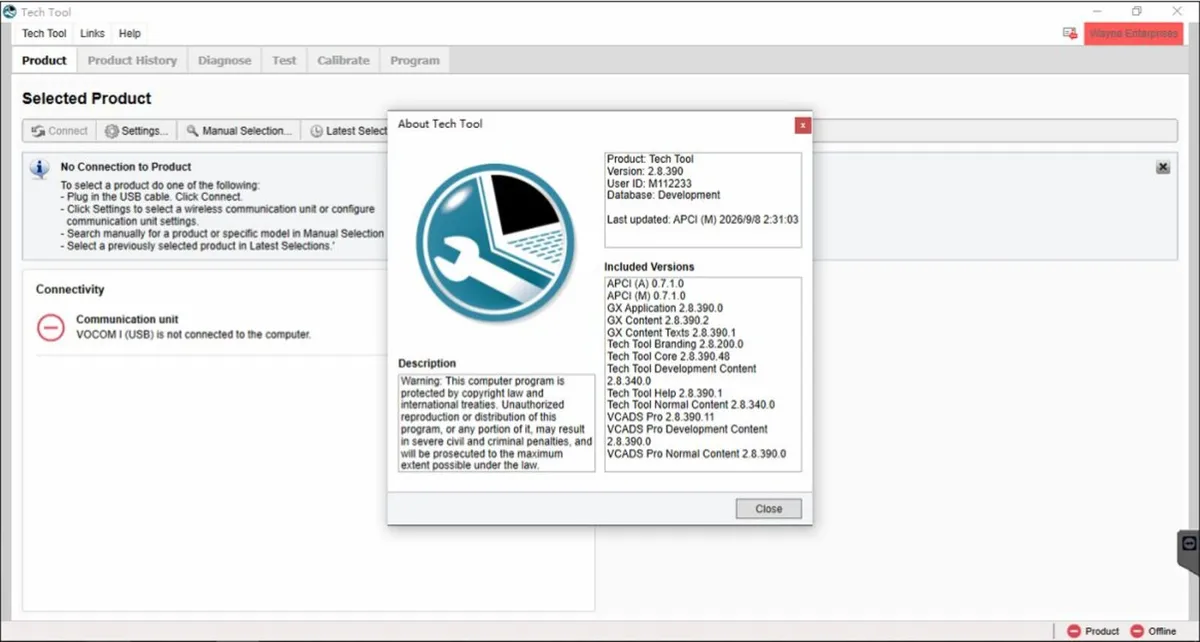Select VCADS Pro Normal Content 2.8.390.0 entry
Screen dimensions: 1200x642
pyautogui.click(x=696, y=453)
